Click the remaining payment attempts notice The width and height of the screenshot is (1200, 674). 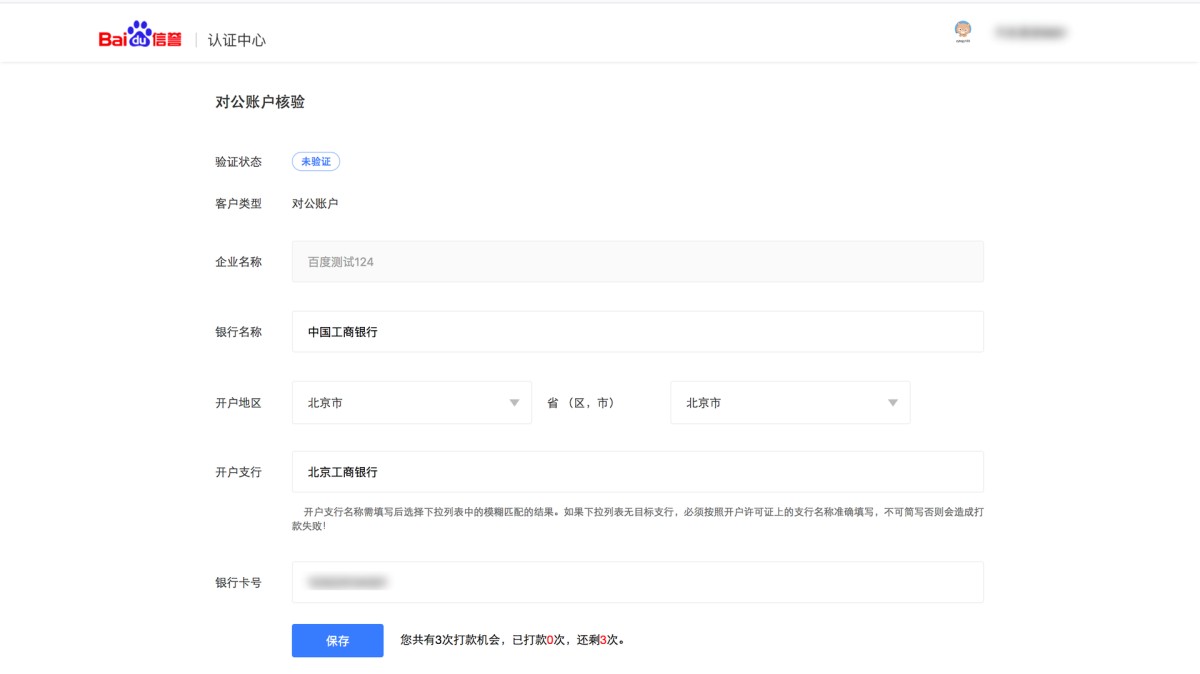[x=512, y=640]
